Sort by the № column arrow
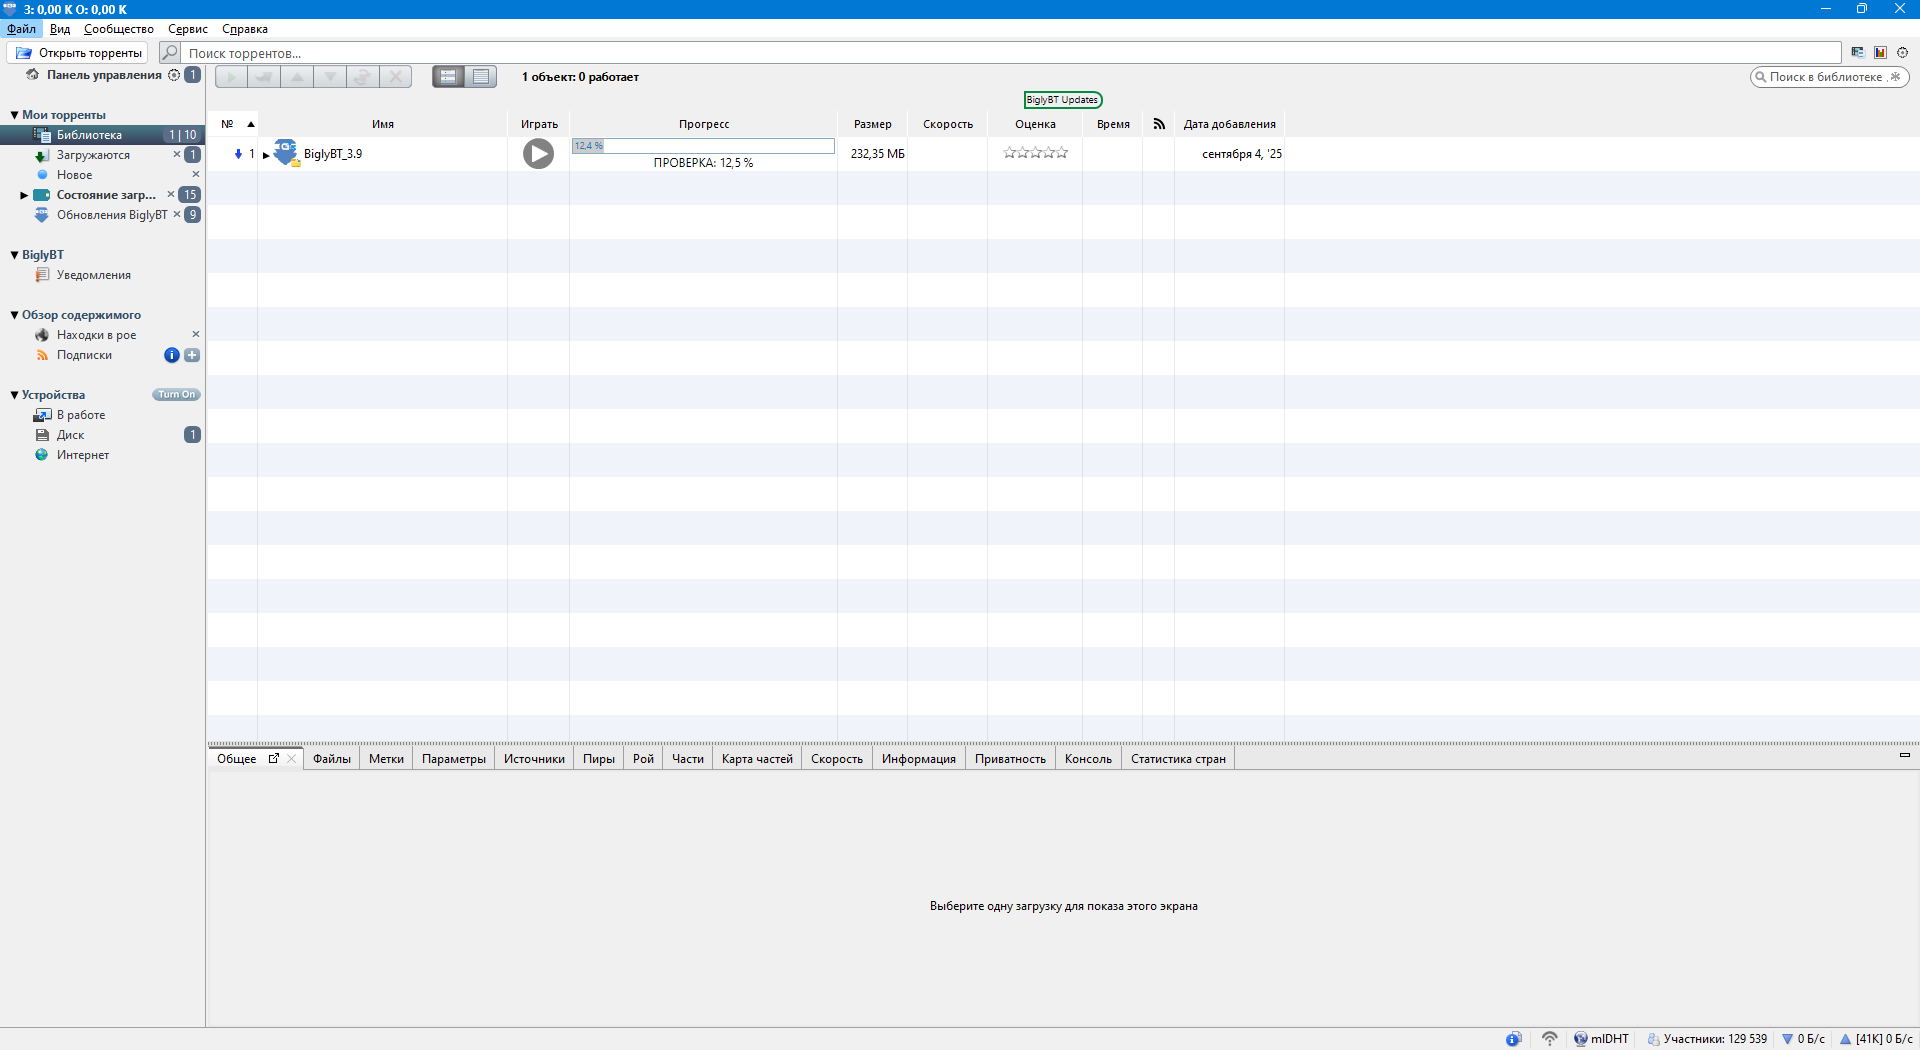 pyautogui.click(x=251, y=124)
